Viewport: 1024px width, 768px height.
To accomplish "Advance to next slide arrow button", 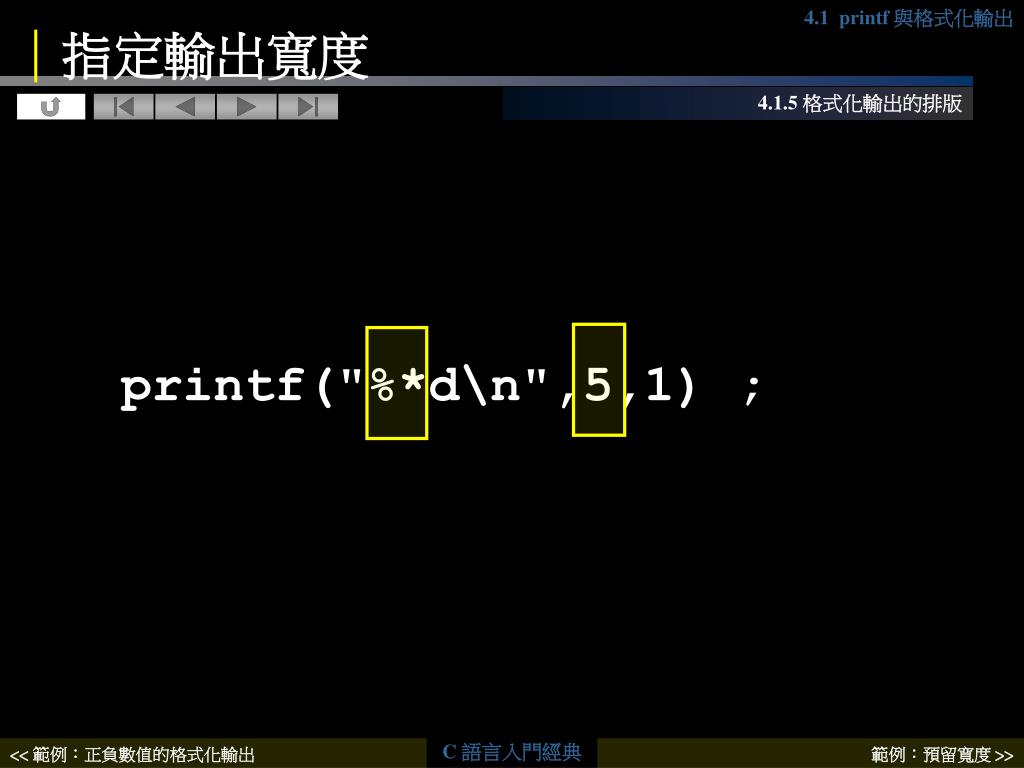I will pyautogui.click(x=246, y=106).
